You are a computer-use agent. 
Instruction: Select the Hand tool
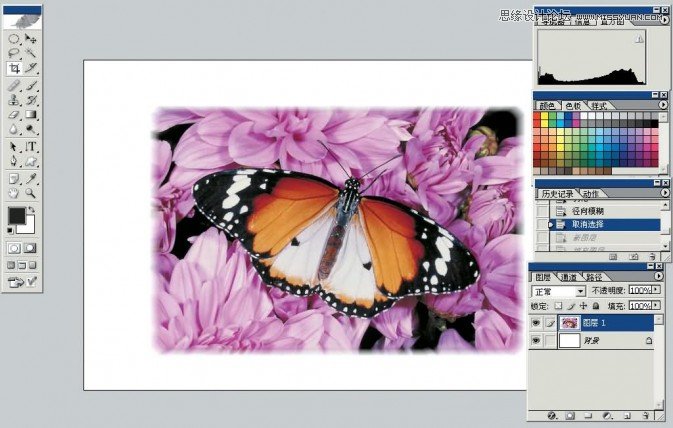click(x=14, y=192)
